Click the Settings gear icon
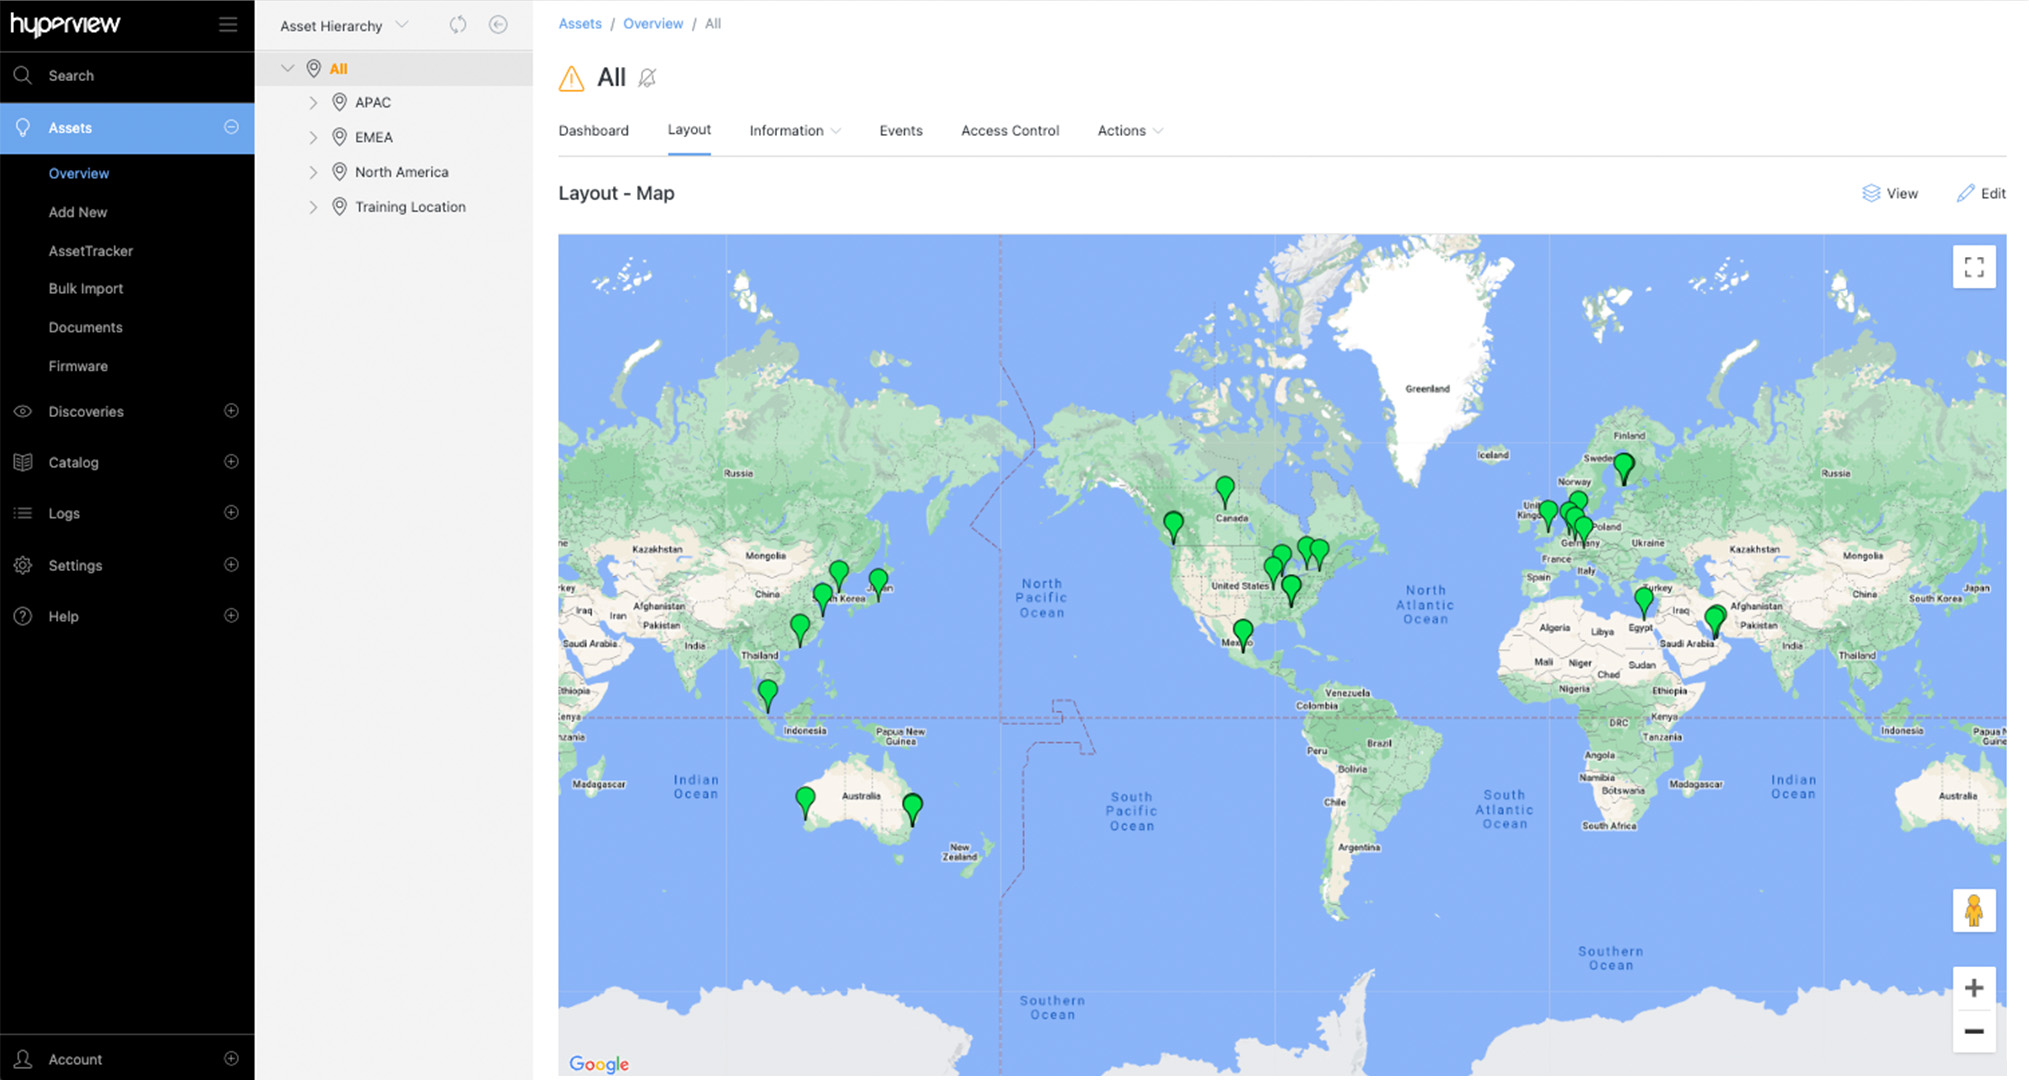Viewport: 2029px width, 1080px height. pos(22,565)
